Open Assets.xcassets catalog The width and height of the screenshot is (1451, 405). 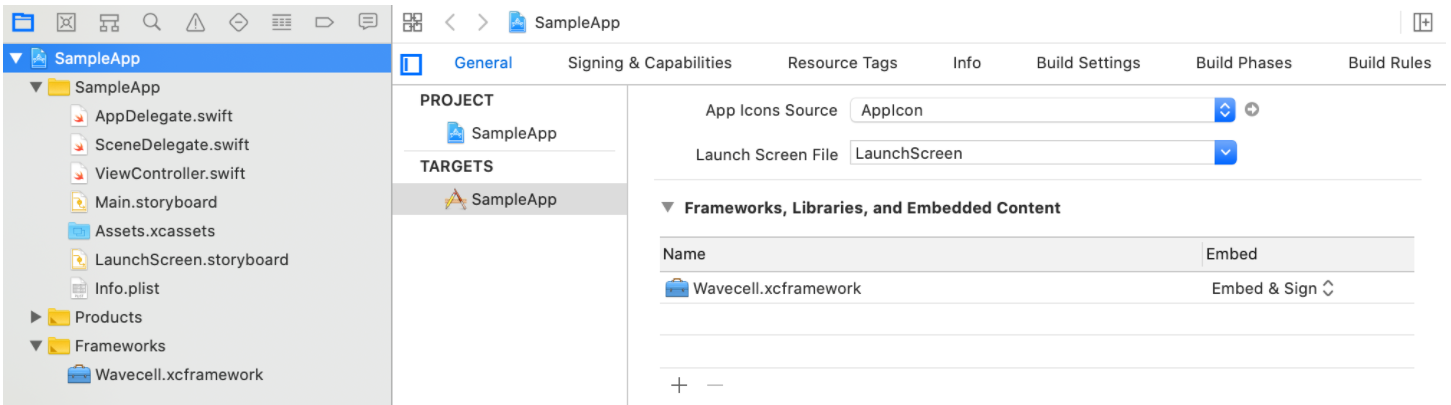click(142, 231)
